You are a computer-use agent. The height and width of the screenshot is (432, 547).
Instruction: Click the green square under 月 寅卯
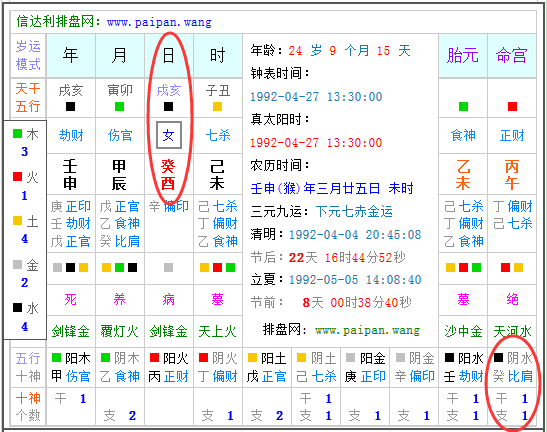(x=119, y=106)
